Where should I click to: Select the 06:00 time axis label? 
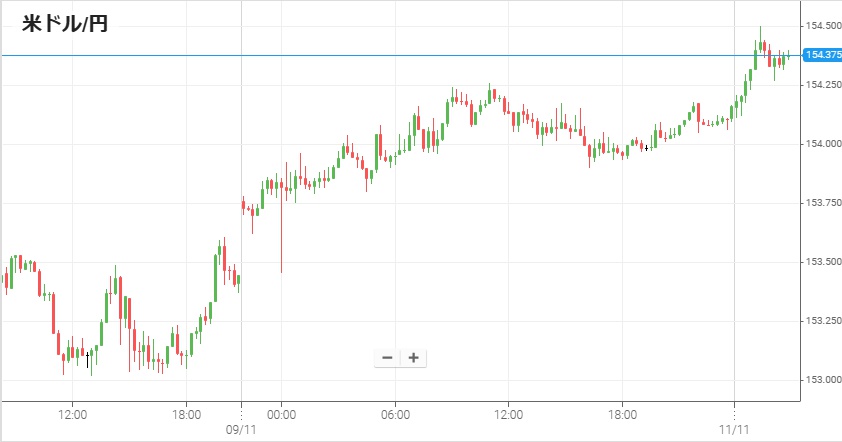coord(395,413)
